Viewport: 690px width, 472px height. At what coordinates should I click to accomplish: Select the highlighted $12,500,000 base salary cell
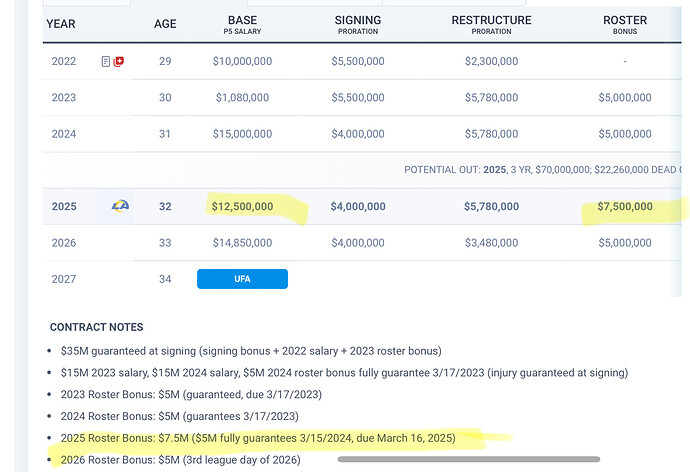[x=242, y=207]
